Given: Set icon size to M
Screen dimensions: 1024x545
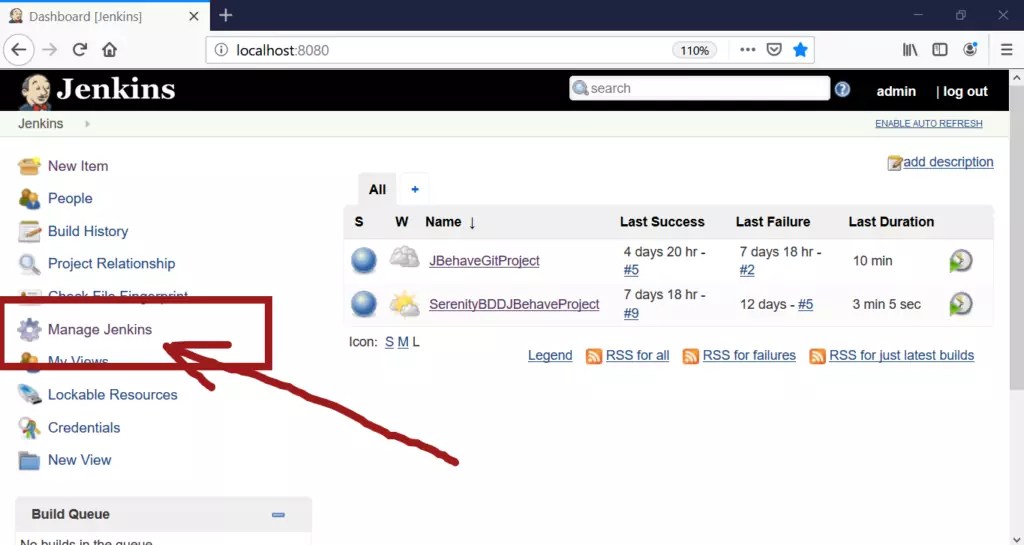Looking at the screenshot, I should pos(403,342).
